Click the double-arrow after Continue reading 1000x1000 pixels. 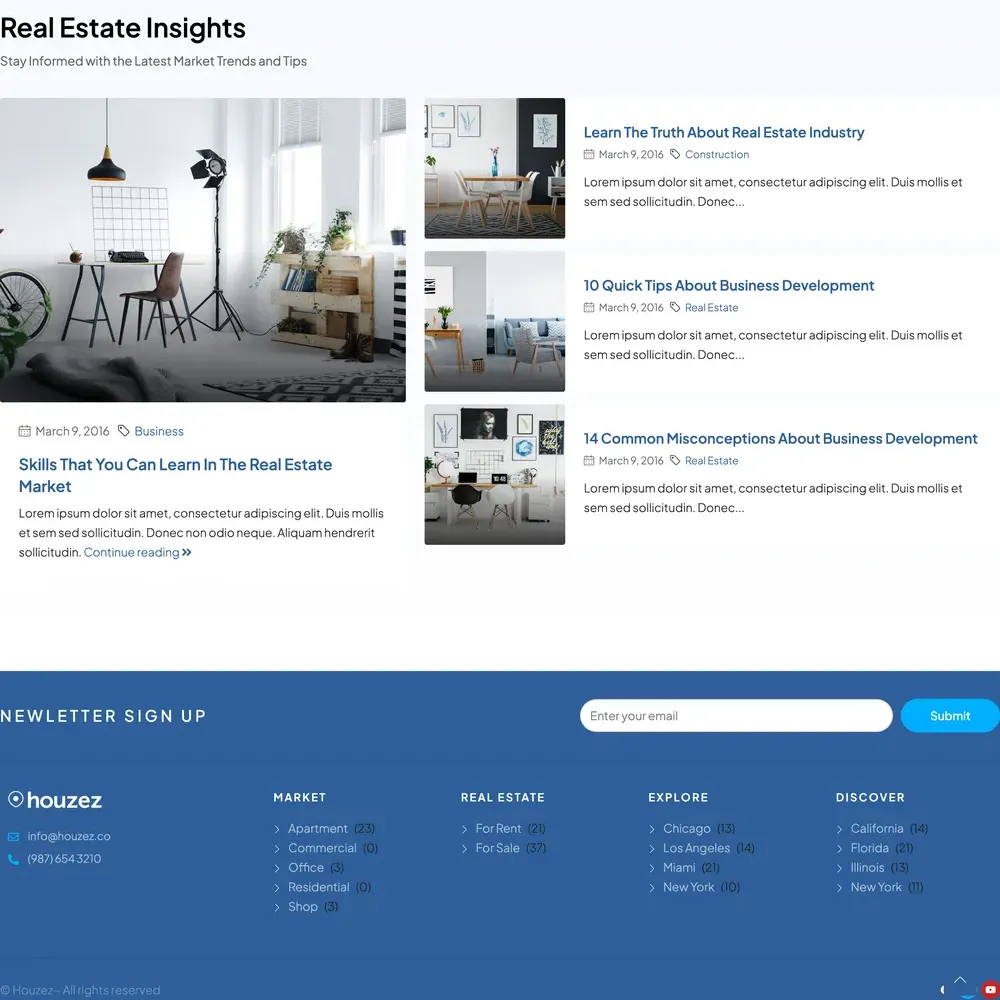[x=187, y=553]
